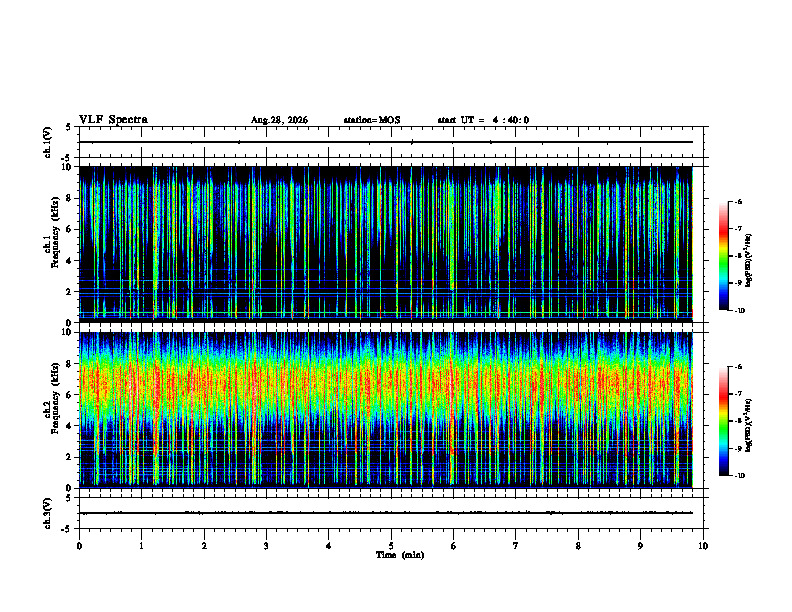This screenshot has height=612, width=792.
Task: Click the 10 minute tick on time axis
Action: point(703,546)
